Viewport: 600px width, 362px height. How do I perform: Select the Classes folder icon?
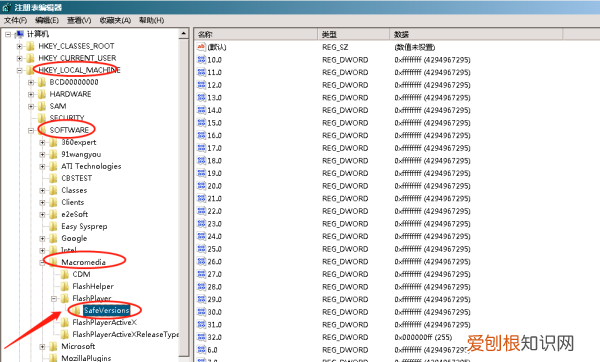[x=54, y=190]
